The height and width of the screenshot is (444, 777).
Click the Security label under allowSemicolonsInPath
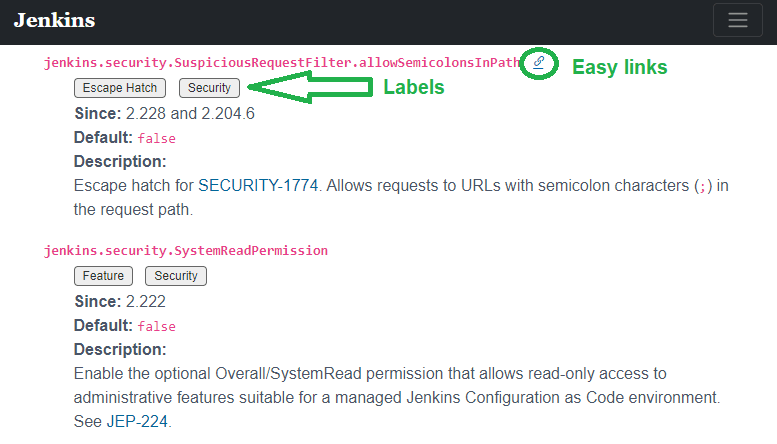(x=210, y=88)
